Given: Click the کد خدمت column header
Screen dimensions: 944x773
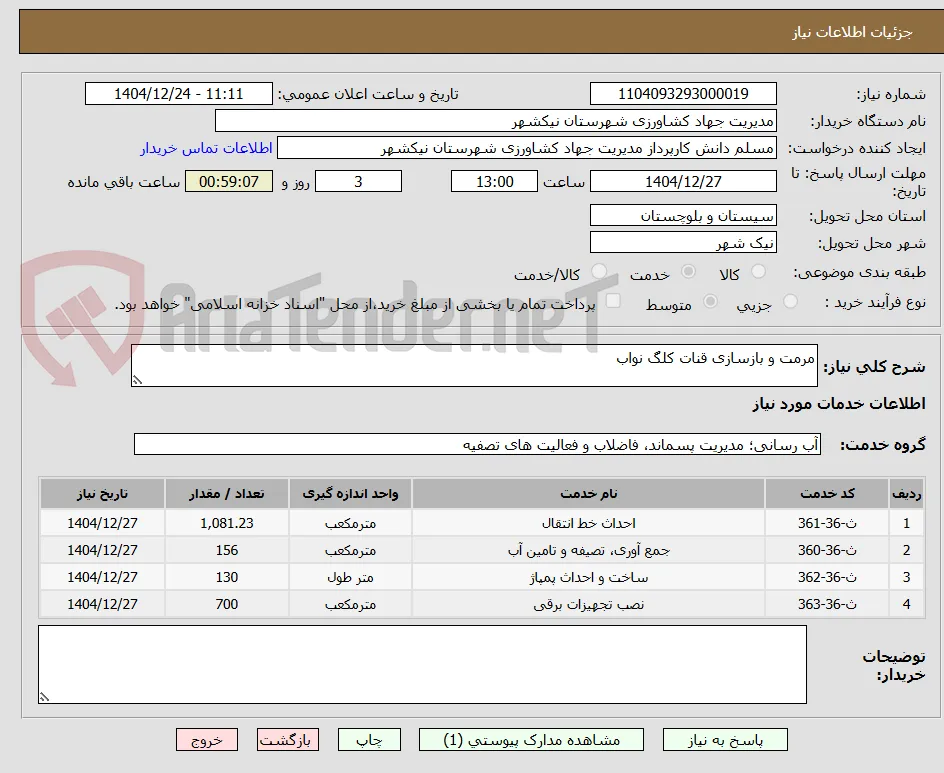Looking at the screenshot, I should coord(827,494).
